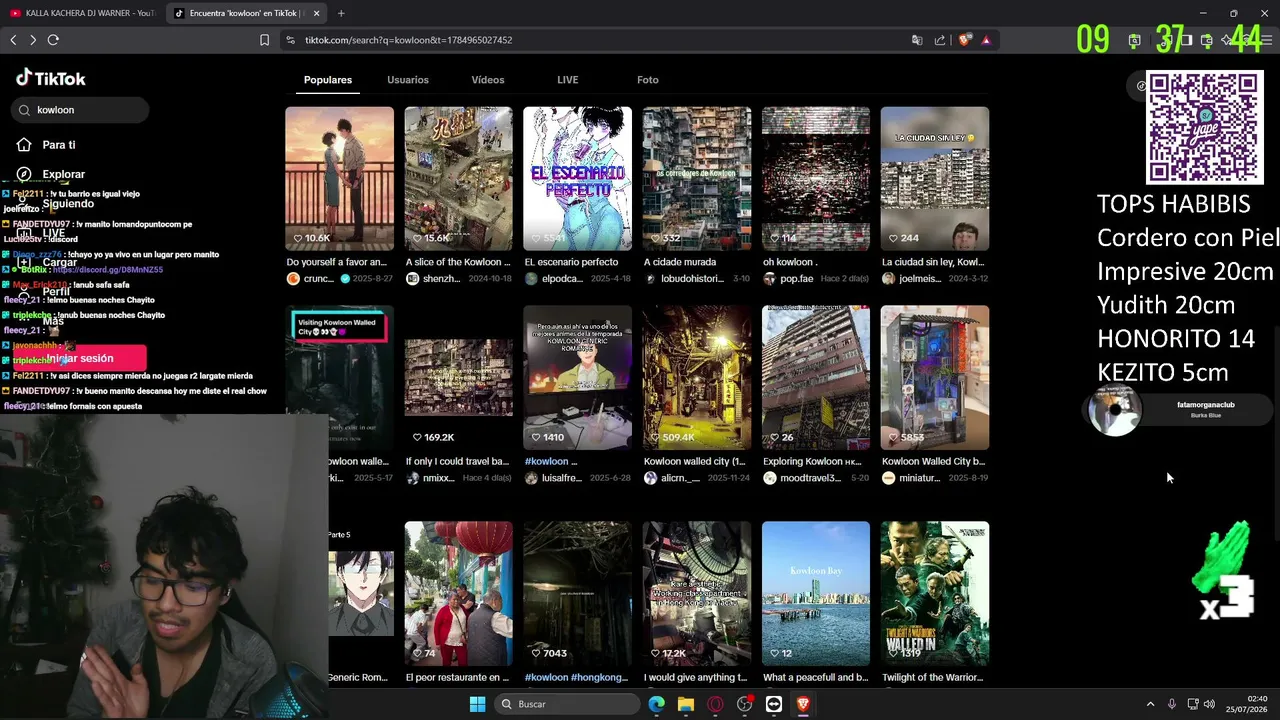The image size is (1280, 720).
Task: Open 'Exploring Kowloon' building video thumbnail
Action: click(816, 378)
